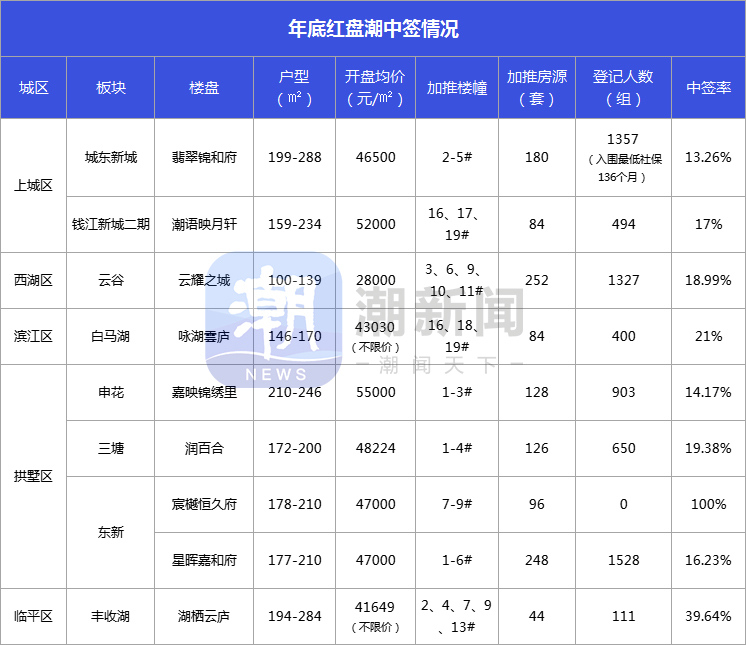This screenshot has height=645, width=746.
Task: Click the 拱墅区 district cell
Action: point(33,476)
